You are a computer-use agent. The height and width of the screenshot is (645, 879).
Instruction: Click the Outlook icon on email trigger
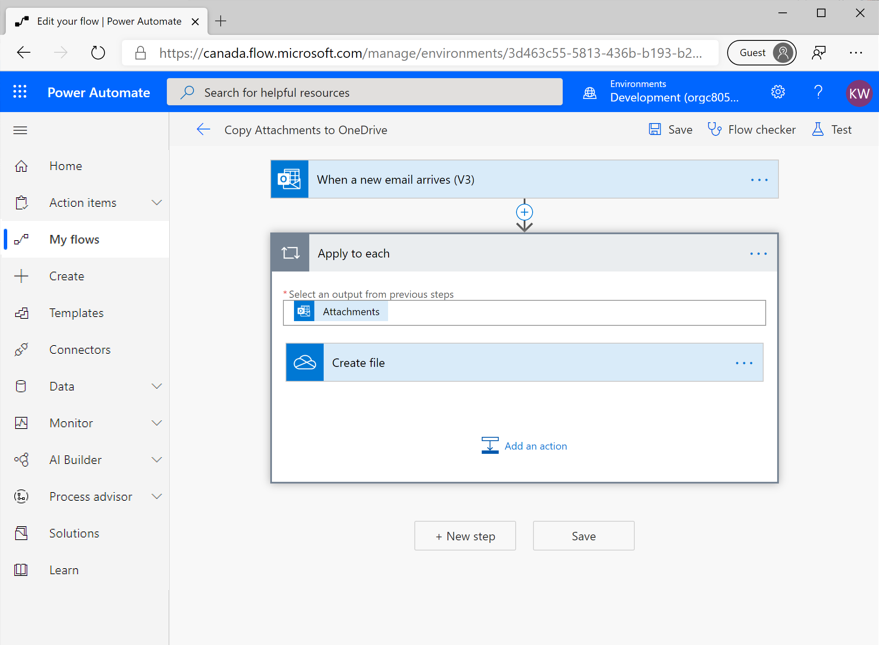pyautogui.click(x=289, y=179)
